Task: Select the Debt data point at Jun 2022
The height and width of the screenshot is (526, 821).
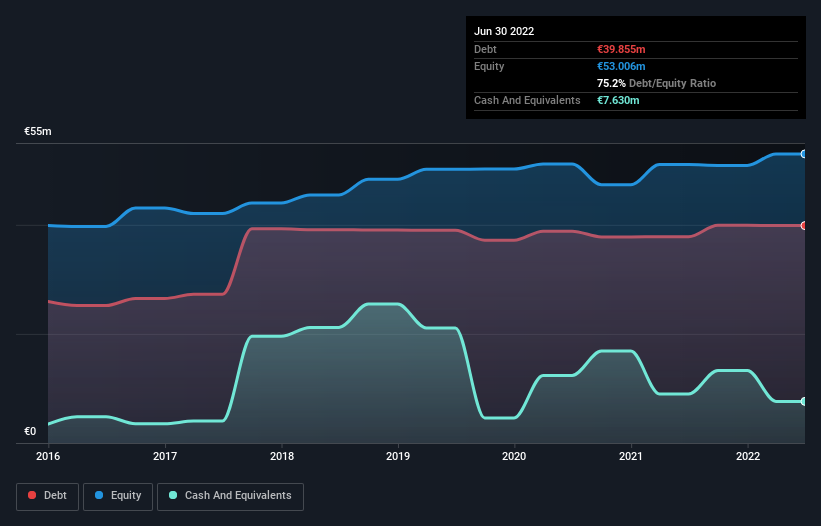Action: [x=804, y=226]
